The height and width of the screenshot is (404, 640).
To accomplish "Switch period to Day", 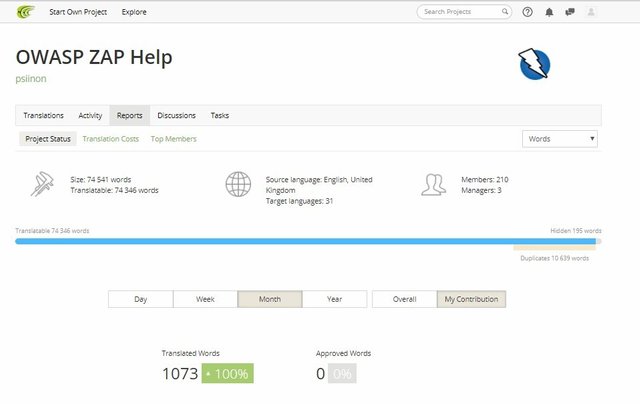I will 140,299.
